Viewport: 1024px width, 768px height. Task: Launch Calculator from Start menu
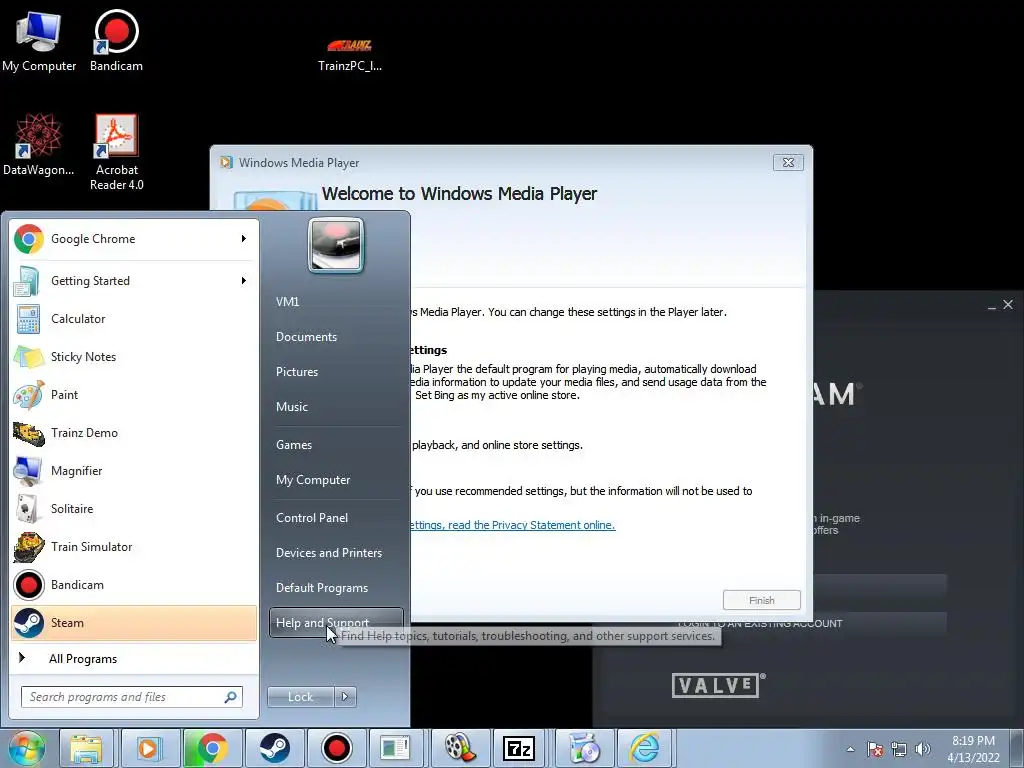coord(134,319)
